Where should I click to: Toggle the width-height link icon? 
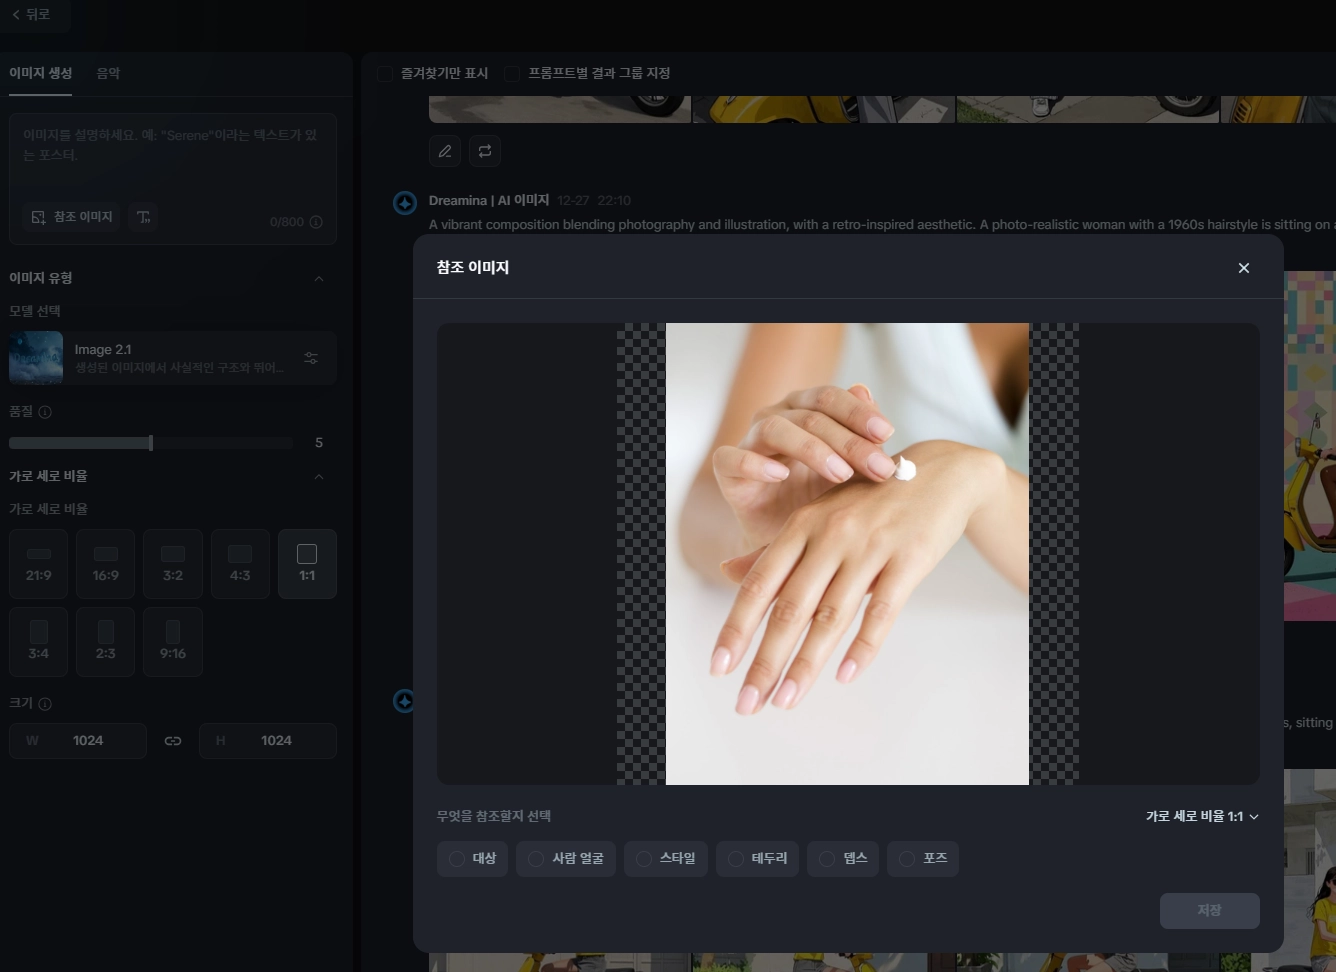173,741
